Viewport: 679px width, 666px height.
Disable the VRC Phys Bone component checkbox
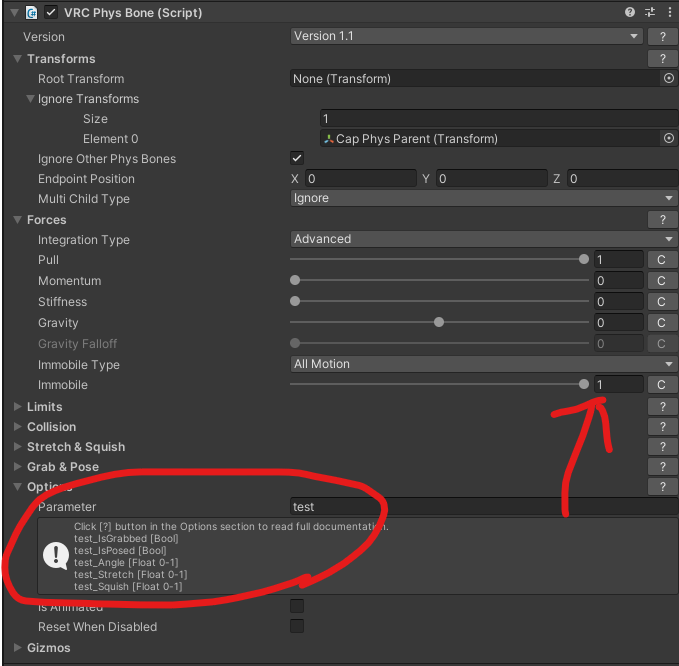pos(51,12)
